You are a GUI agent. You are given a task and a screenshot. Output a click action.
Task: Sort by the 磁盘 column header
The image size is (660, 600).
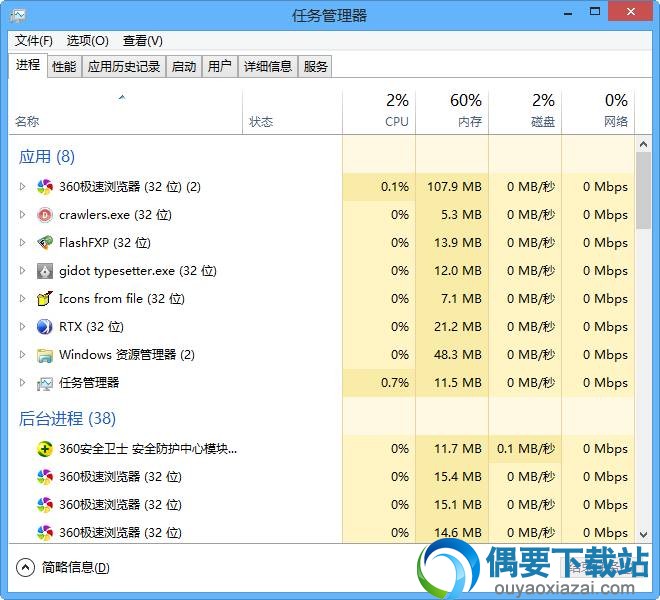click(525, 112)
